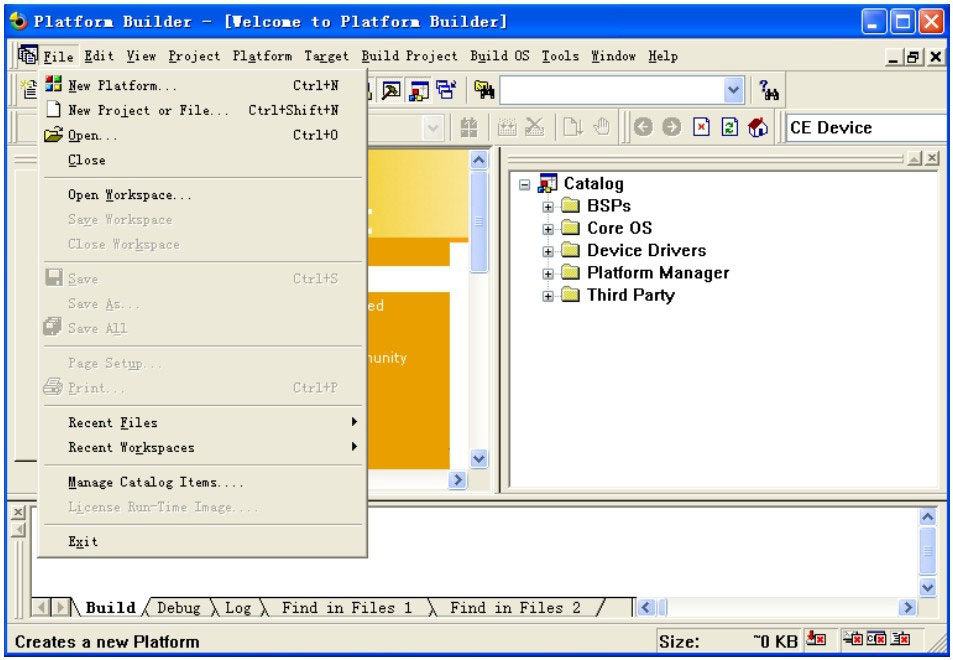Viewport: 953px width, 660px height.
Task: Click the catalog view toolbar icon
Action: [419, 91]
